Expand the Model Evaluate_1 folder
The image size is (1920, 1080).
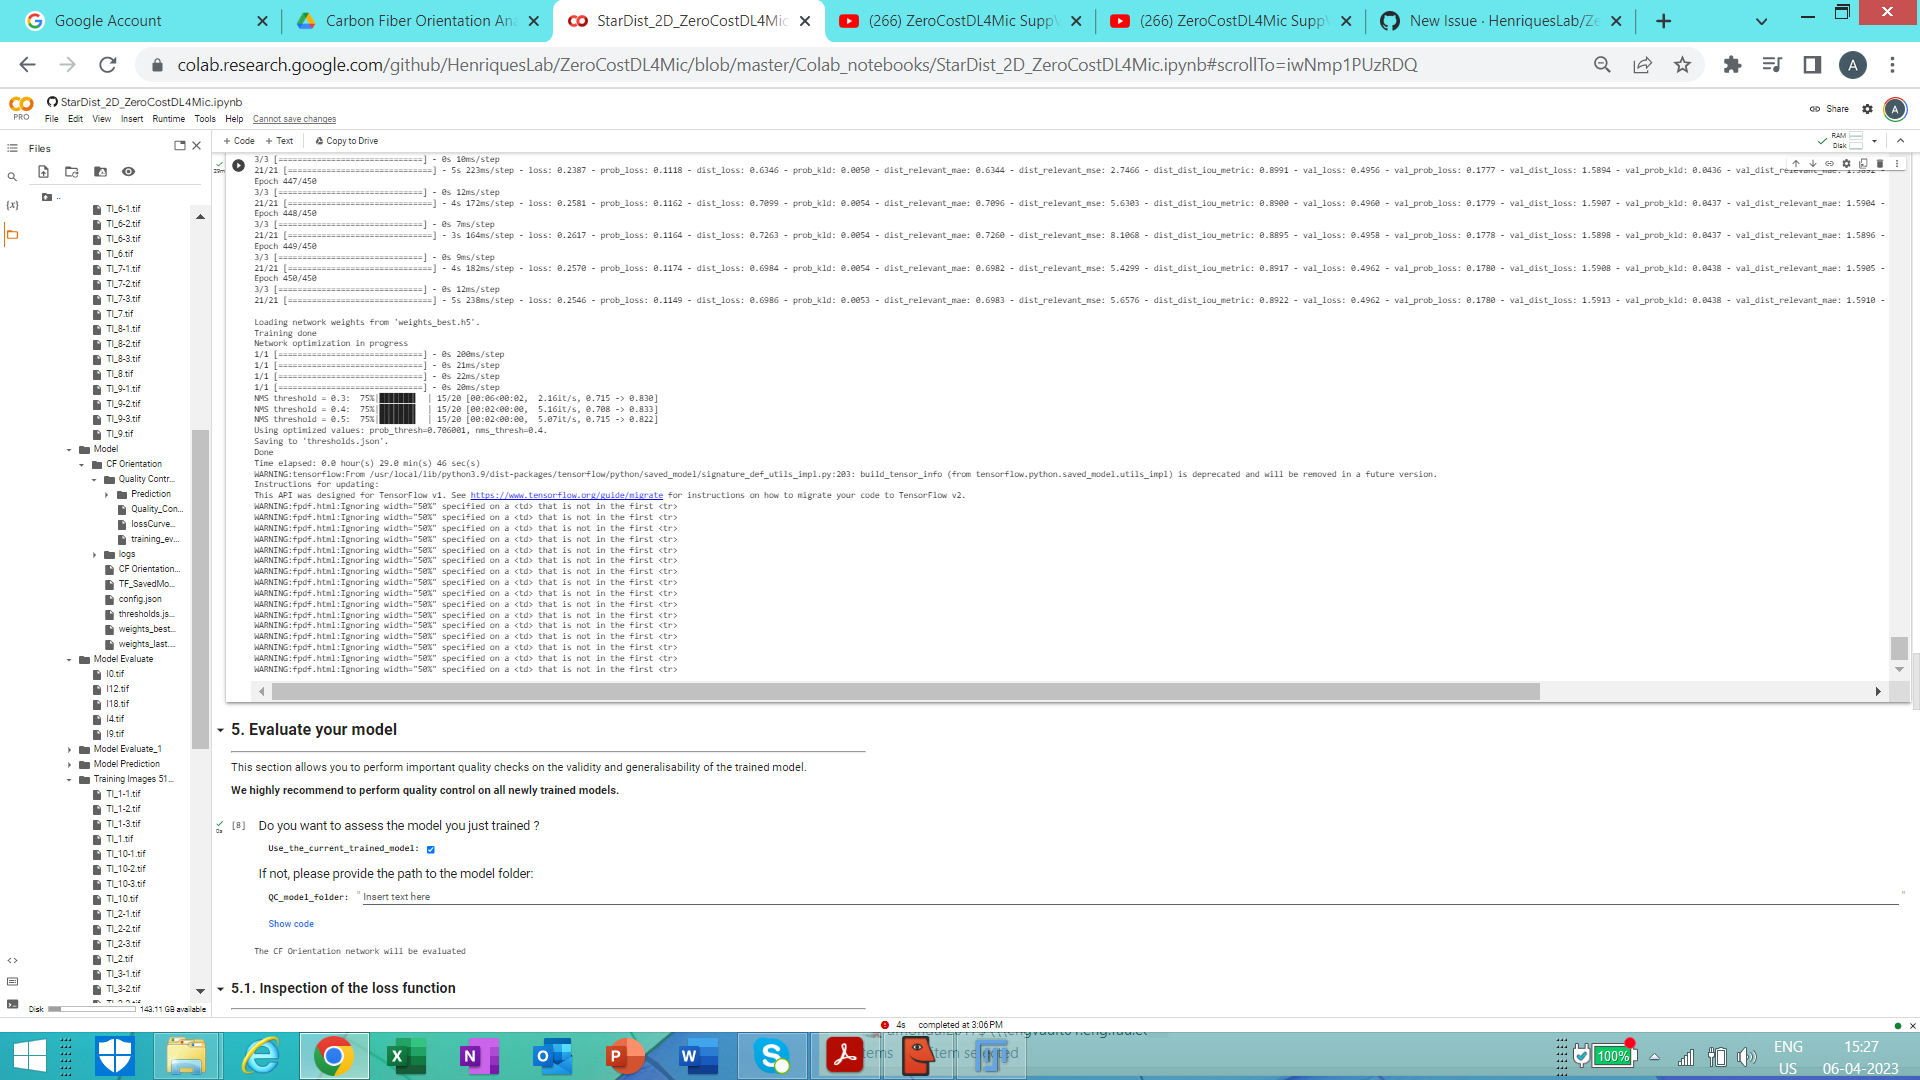pos(68,748)
